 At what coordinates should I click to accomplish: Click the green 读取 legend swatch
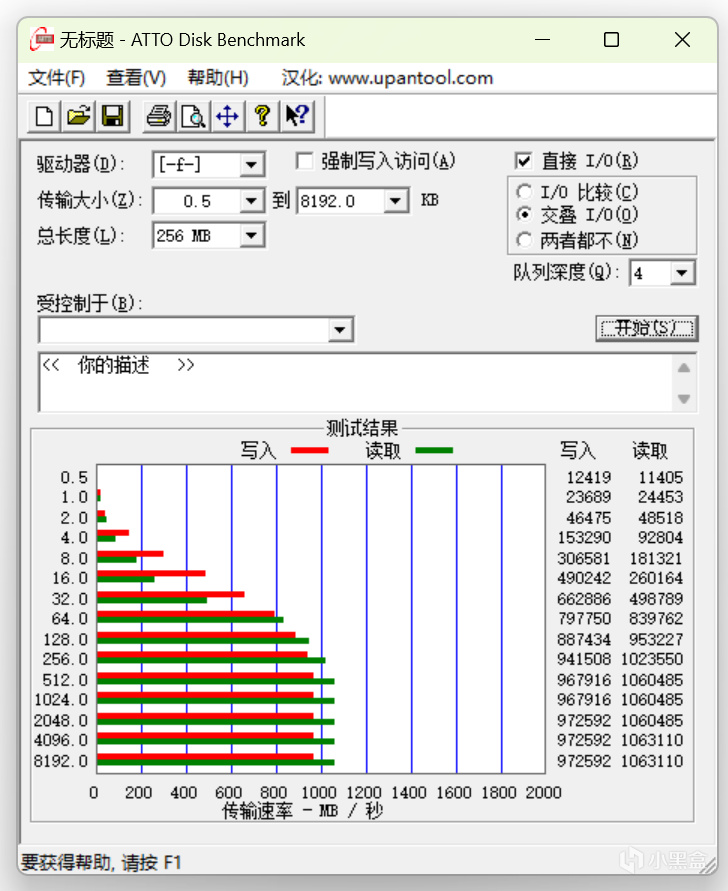(434, 451)
